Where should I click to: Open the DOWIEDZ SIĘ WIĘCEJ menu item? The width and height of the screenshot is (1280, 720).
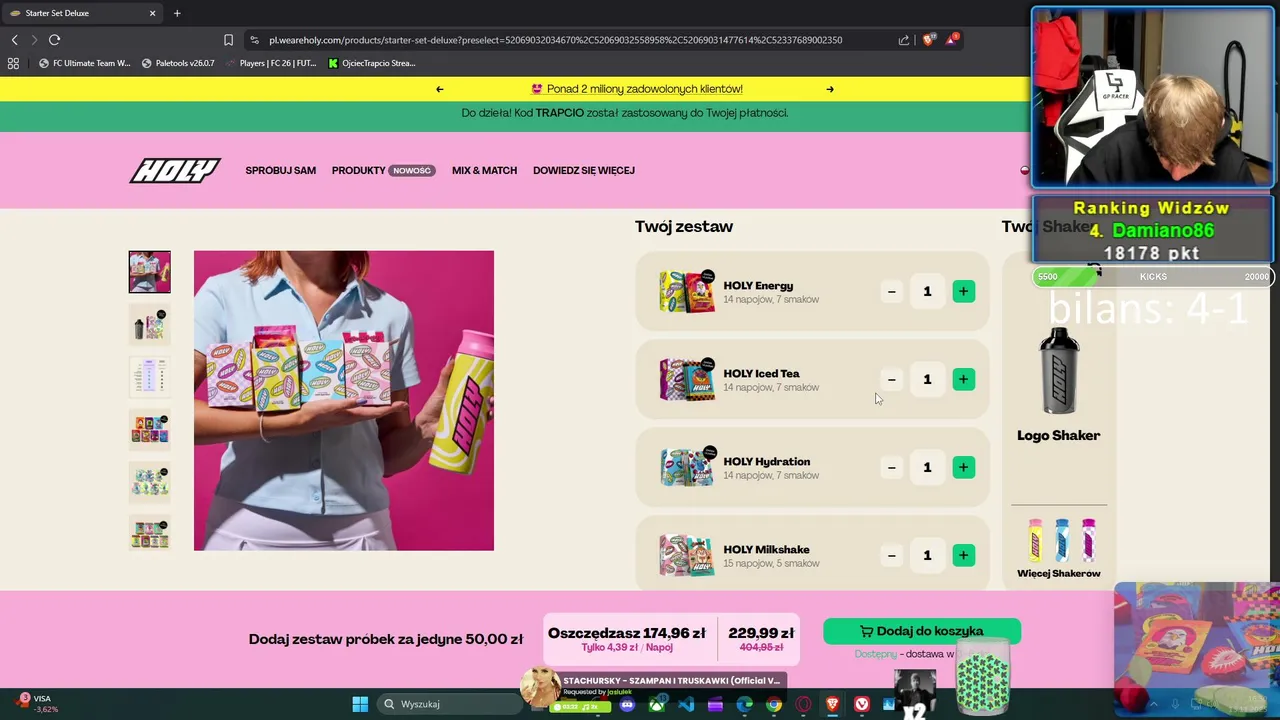584,170
